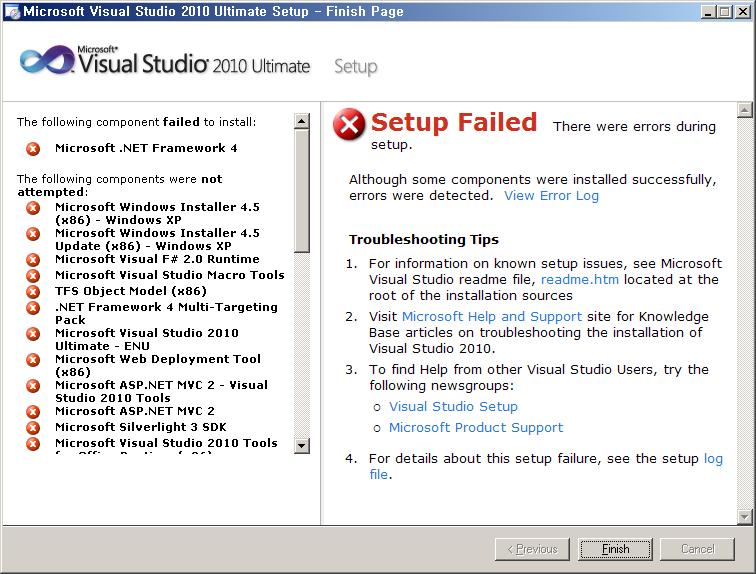This screenshot has width=756, height=574.
Task: Click component list scrollbar up arrow
Action: point(301,120)
